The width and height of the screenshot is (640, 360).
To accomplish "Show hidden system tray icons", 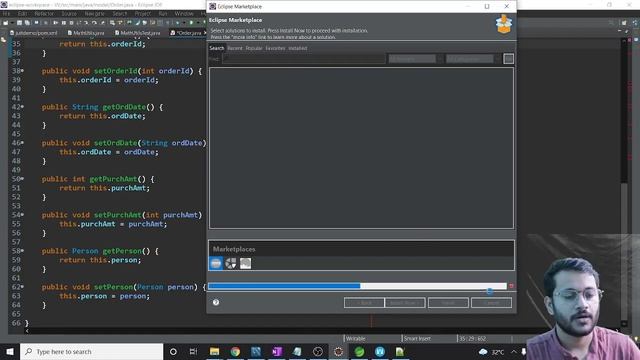I will [x=513, y=352].
